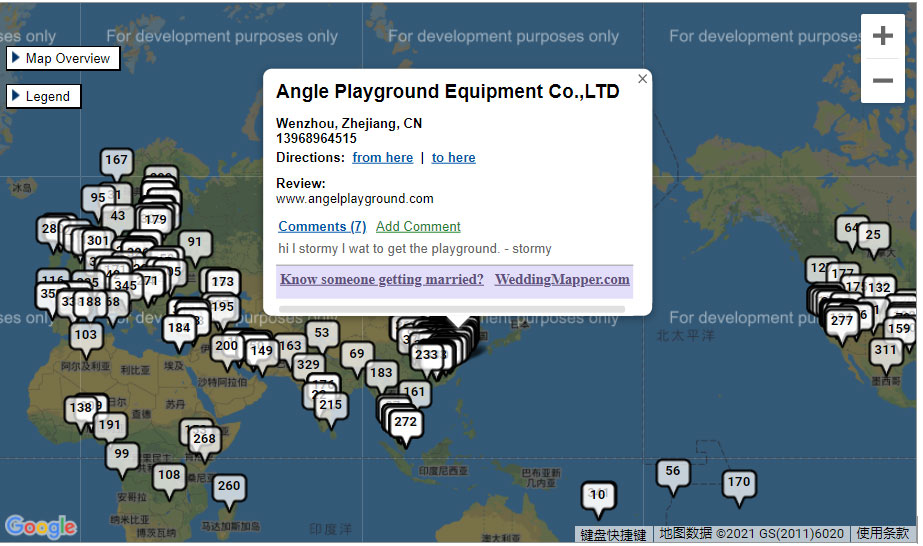Click the Add Comment link
923x546 pixels.
click(418, 227)
